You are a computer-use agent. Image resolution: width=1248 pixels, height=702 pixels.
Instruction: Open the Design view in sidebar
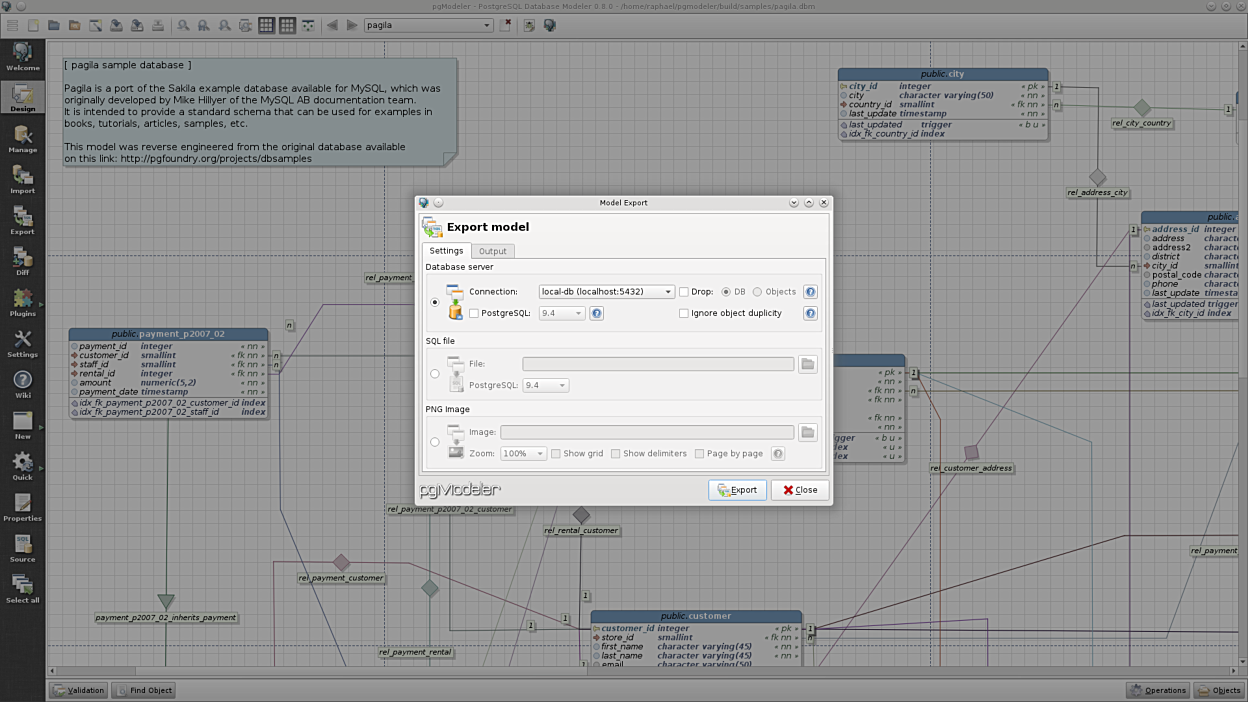click(22, 97)
